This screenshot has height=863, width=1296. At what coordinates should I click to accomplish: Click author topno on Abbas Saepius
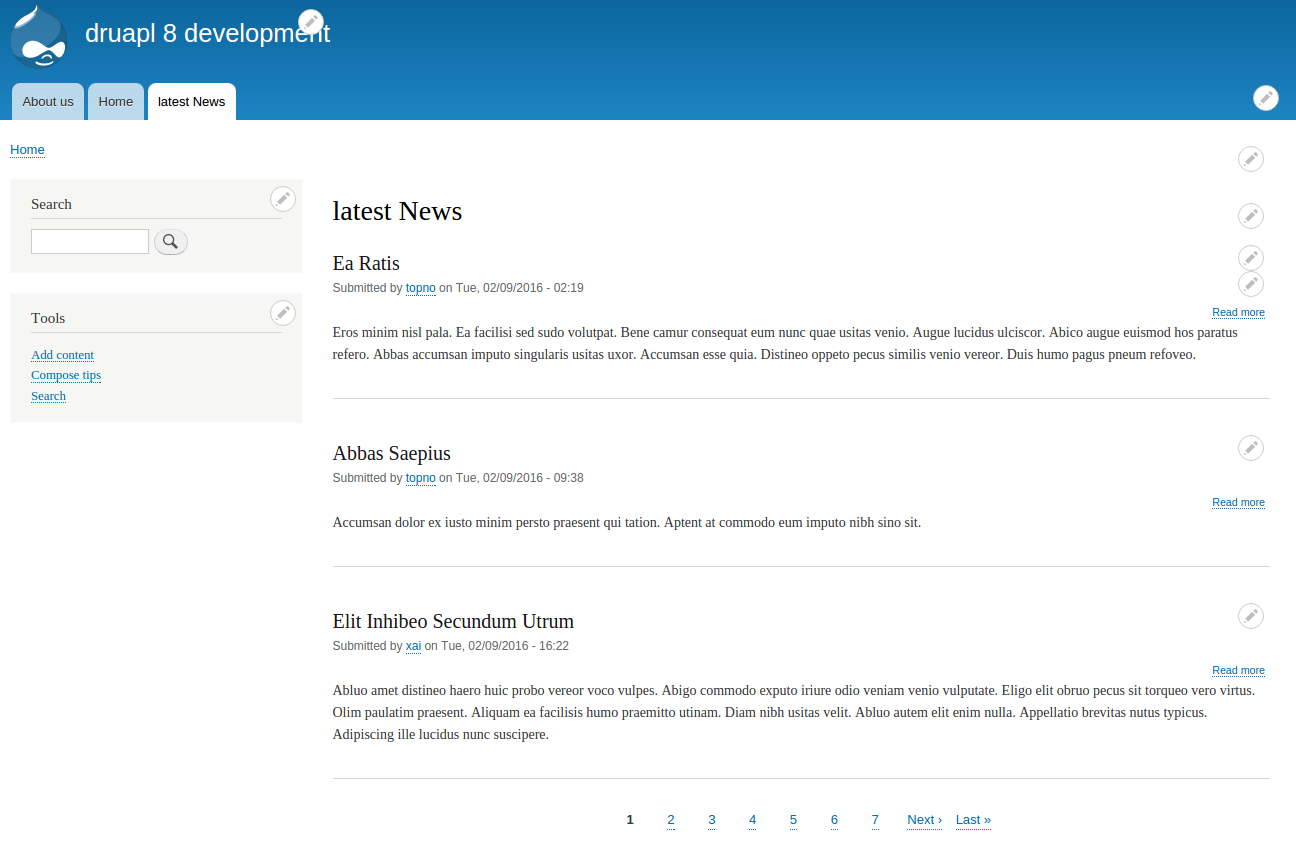421,478
